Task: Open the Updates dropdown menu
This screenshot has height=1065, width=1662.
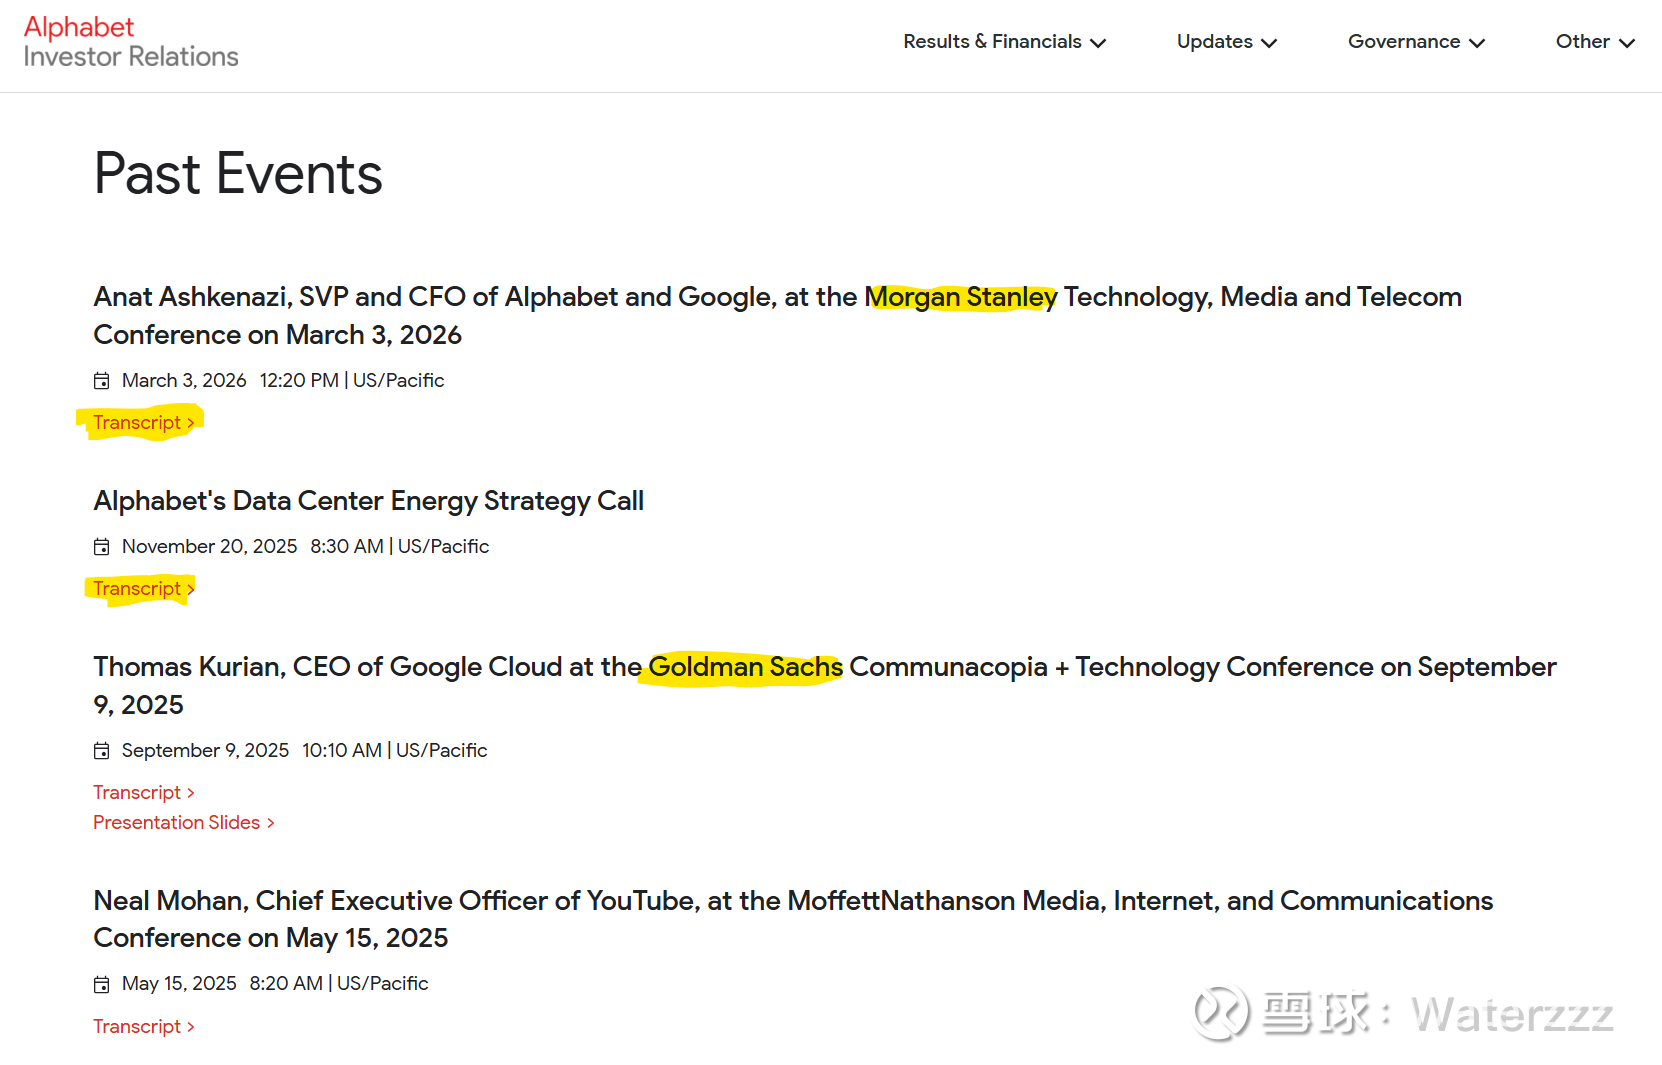Action: pyautogui.click(x=1226, y=42)
